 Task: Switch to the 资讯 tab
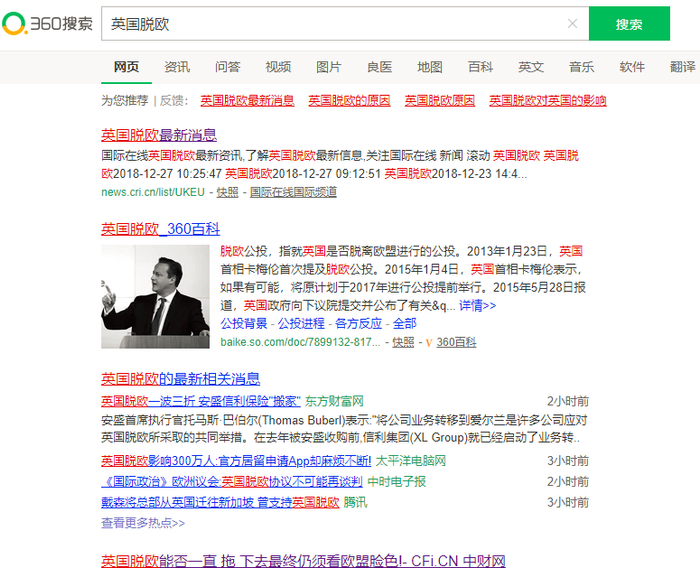[x=177, y=67]
